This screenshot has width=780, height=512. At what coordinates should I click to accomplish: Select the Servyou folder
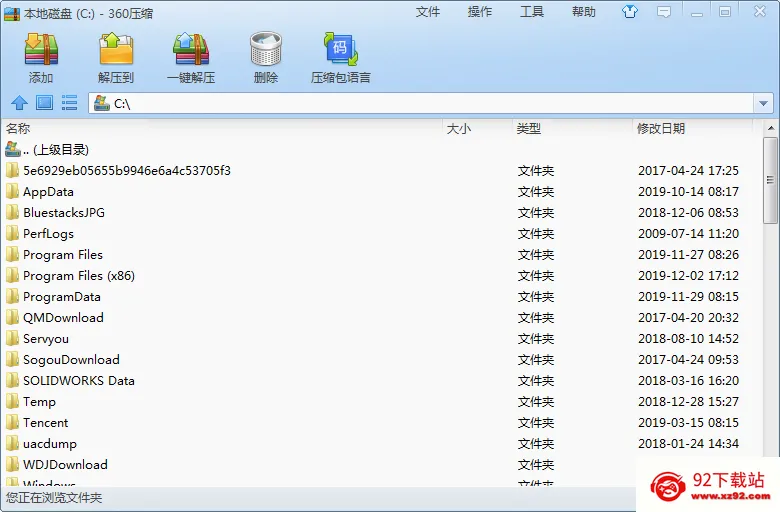46,339
